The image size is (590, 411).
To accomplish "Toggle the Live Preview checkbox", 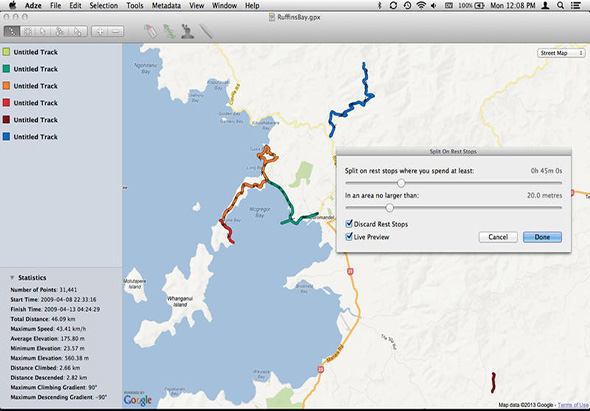I will click(349, 237).
